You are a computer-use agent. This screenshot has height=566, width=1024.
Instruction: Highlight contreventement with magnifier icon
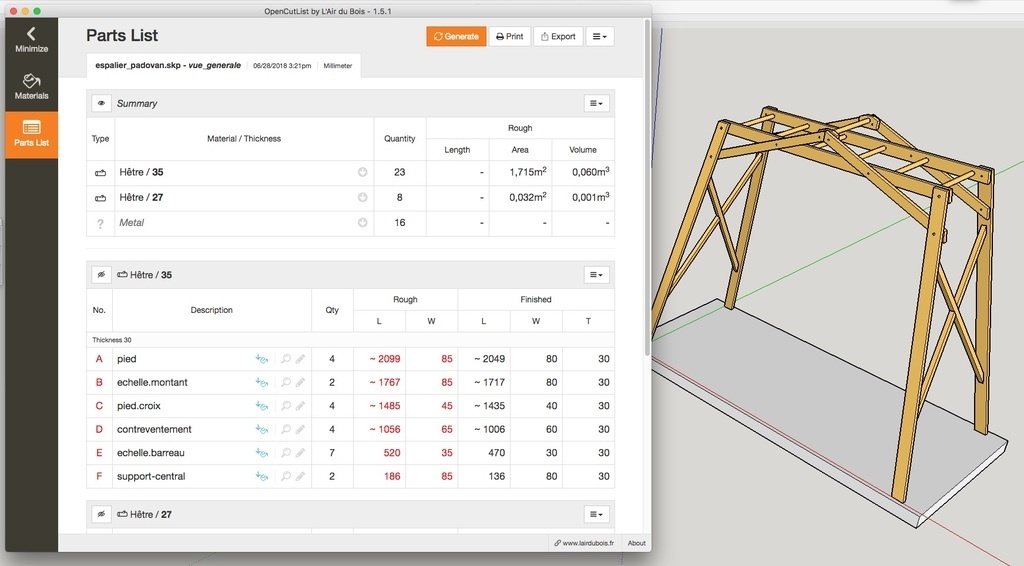pyautogui.click(x=285, y=430)
